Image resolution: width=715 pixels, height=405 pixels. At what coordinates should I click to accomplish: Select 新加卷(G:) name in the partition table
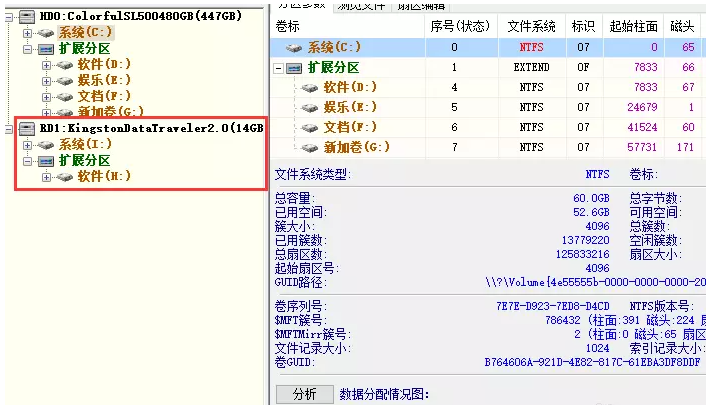(357, 147)
